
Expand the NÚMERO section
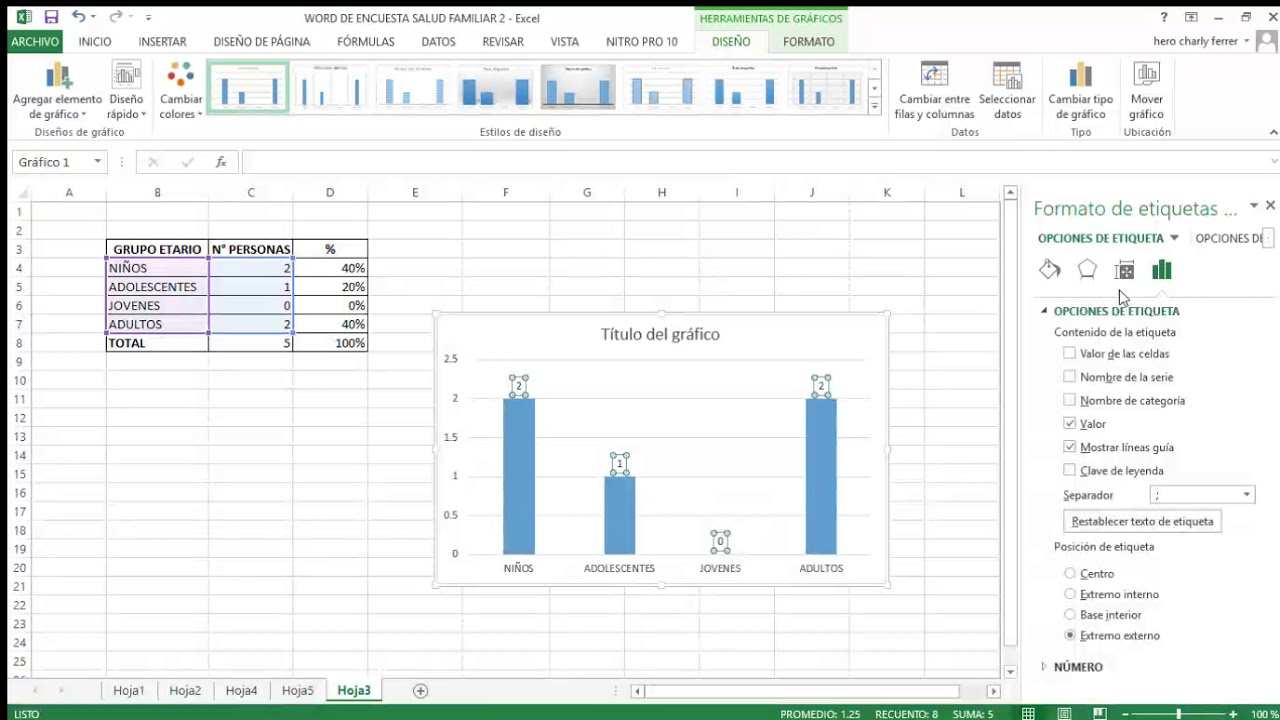(x=1044, y=667)
